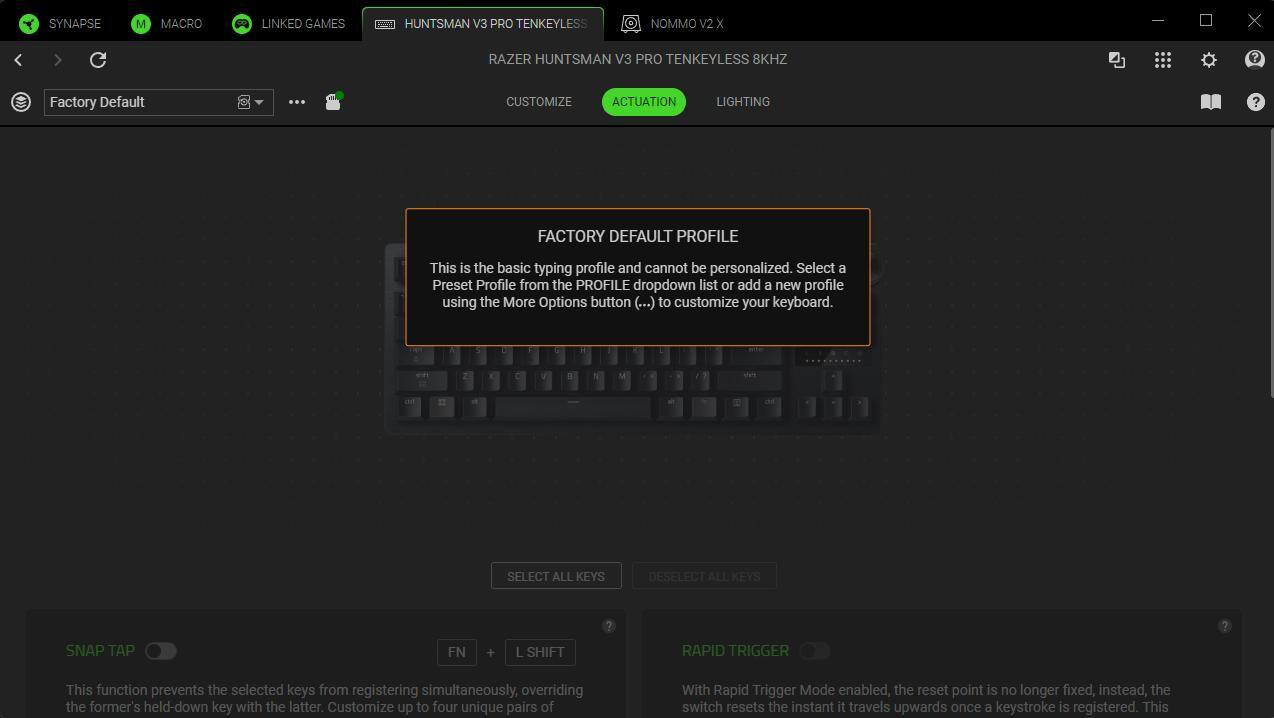Click the refresh icon in navigation bar
Screen dimensions: 1274x718
click(x=98, y=60)
